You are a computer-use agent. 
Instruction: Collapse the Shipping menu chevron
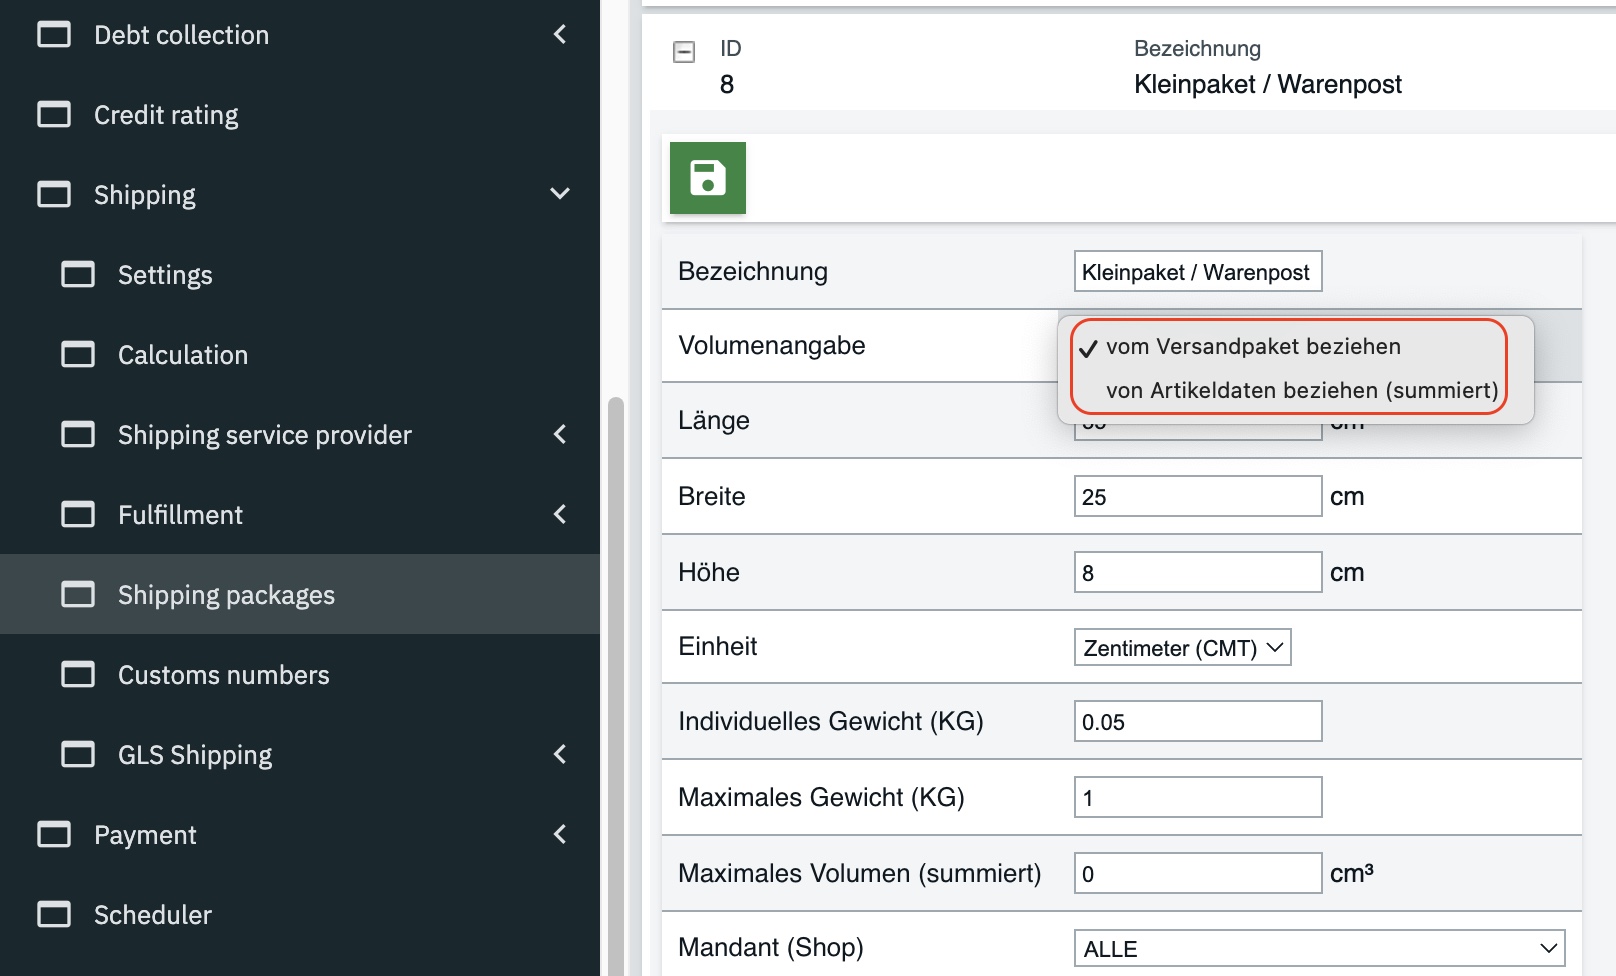pyautogui.click(x=560, y=194)
